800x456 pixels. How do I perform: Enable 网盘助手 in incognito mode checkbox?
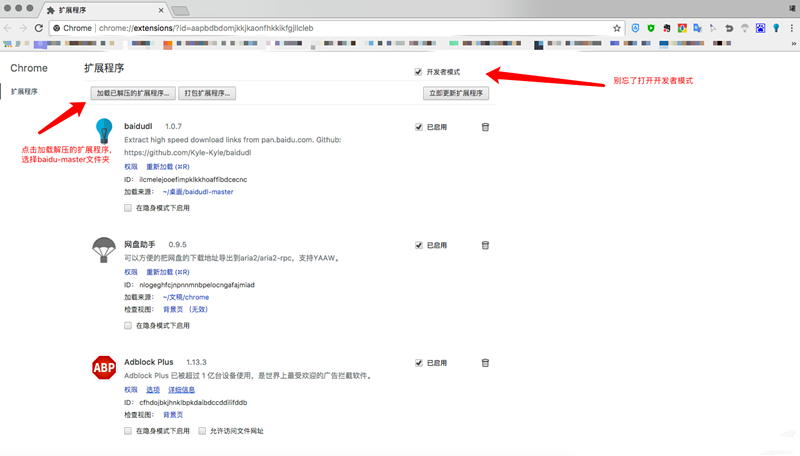tap(128, 325)
